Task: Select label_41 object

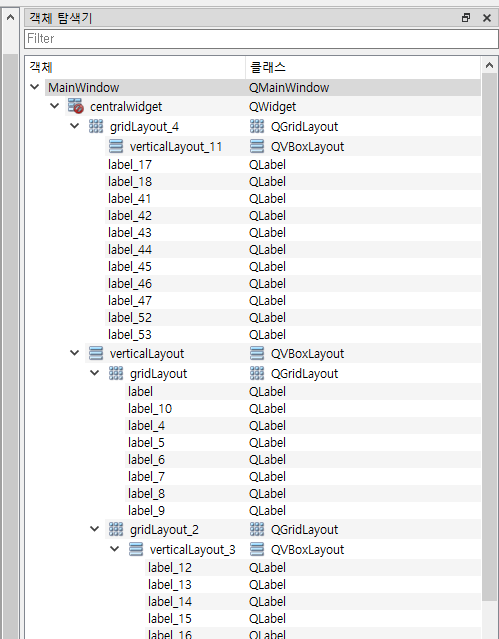Action: coord(130,199)
